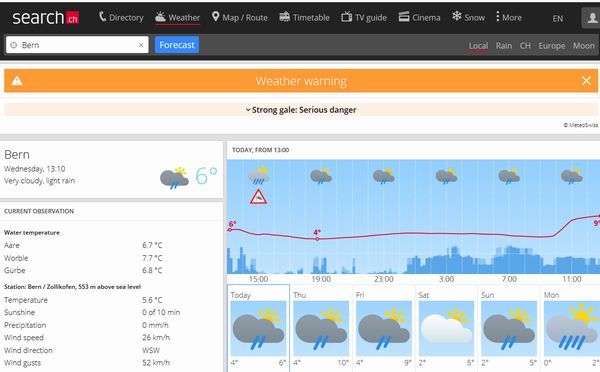600x372 pixels.
Task: Open the Weather section
Action: 178,17
